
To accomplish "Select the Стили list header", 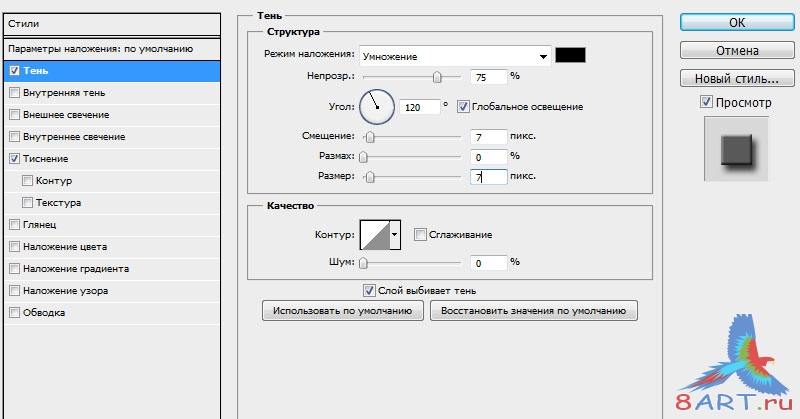I will point(112,24).
